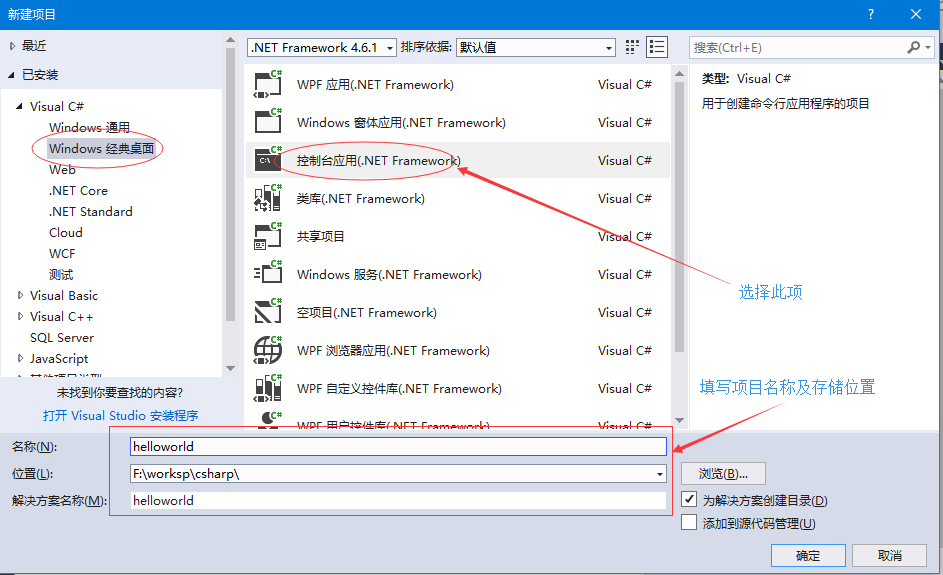Open the Visual Studio 安装程序 link
The height and width of the screenshot is (575, 943).
pyautogui.click(x=120, y=415)
